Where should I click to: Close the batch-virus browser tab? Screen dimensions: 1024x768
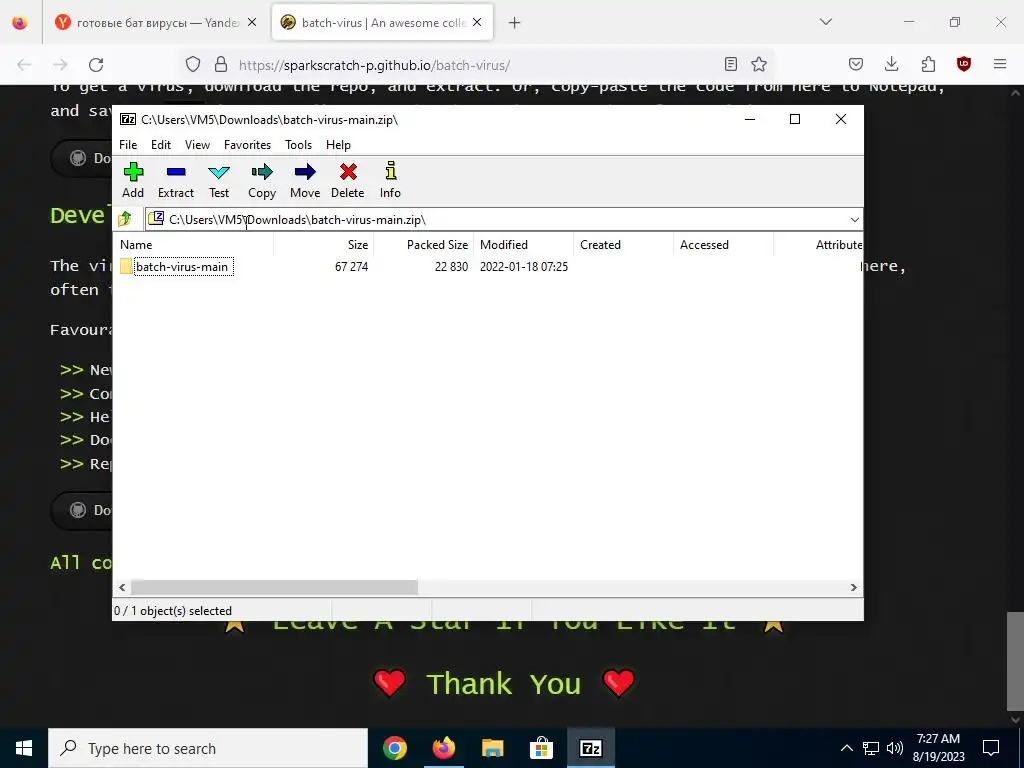pos(477,23)
